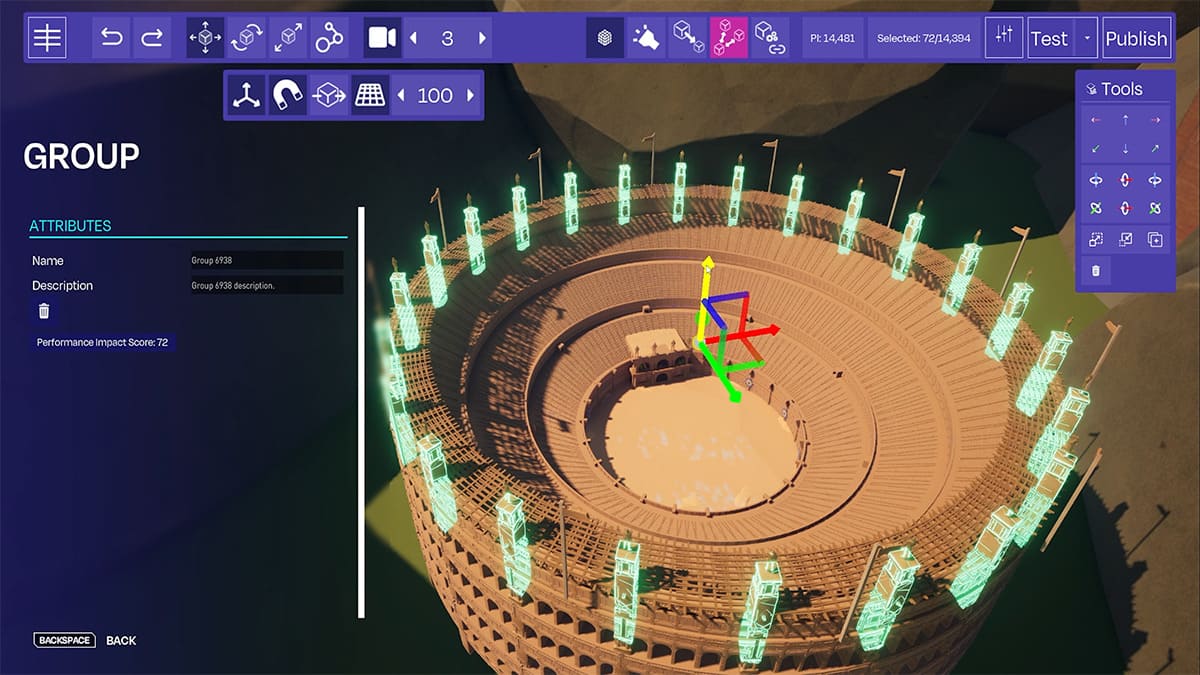Click the undo arrow
This screenshot has width=1200, height=675.
coord(111,38)
